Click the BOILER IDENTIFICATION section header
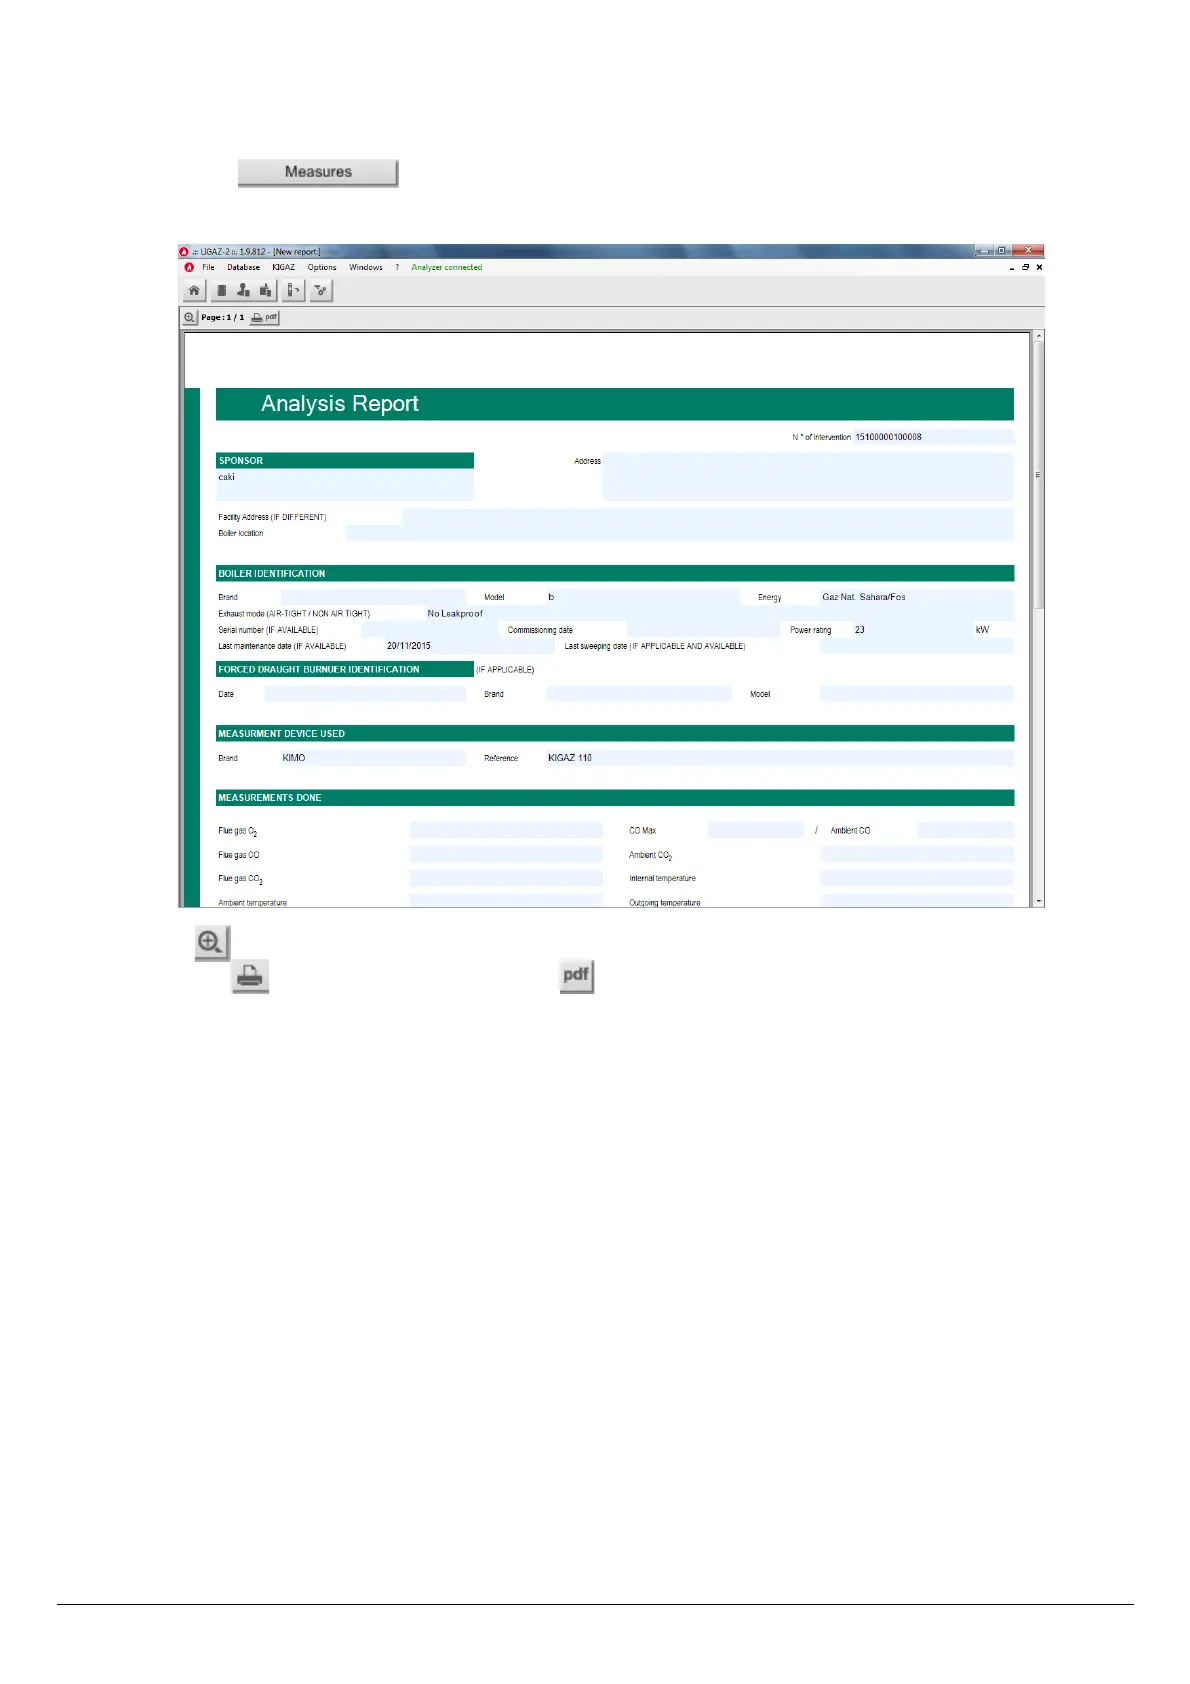This screenshot has width=1190, height=1684. (614, 573)
